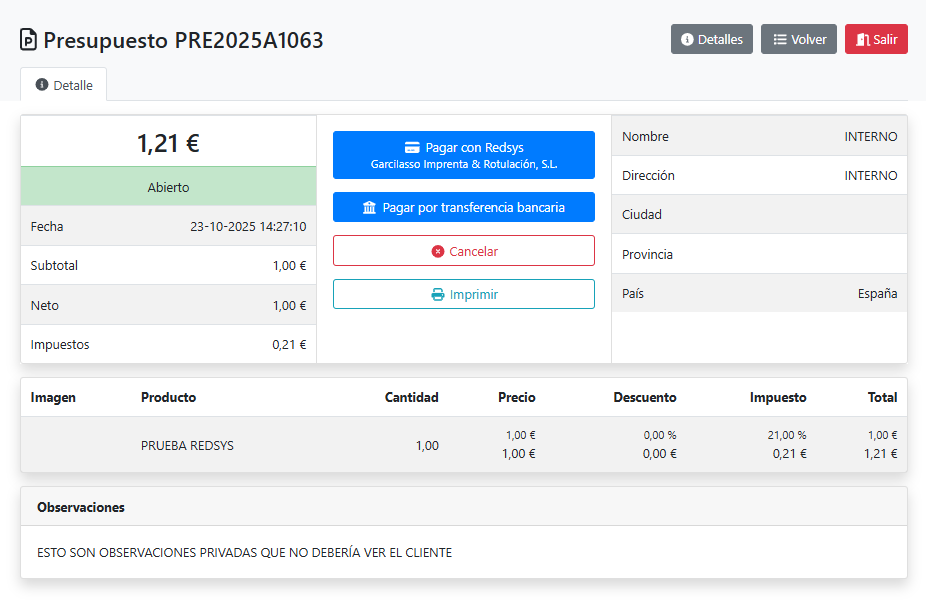Click the Observaciones section header
This screenshot has width=926, height=603.
(81, 507)
